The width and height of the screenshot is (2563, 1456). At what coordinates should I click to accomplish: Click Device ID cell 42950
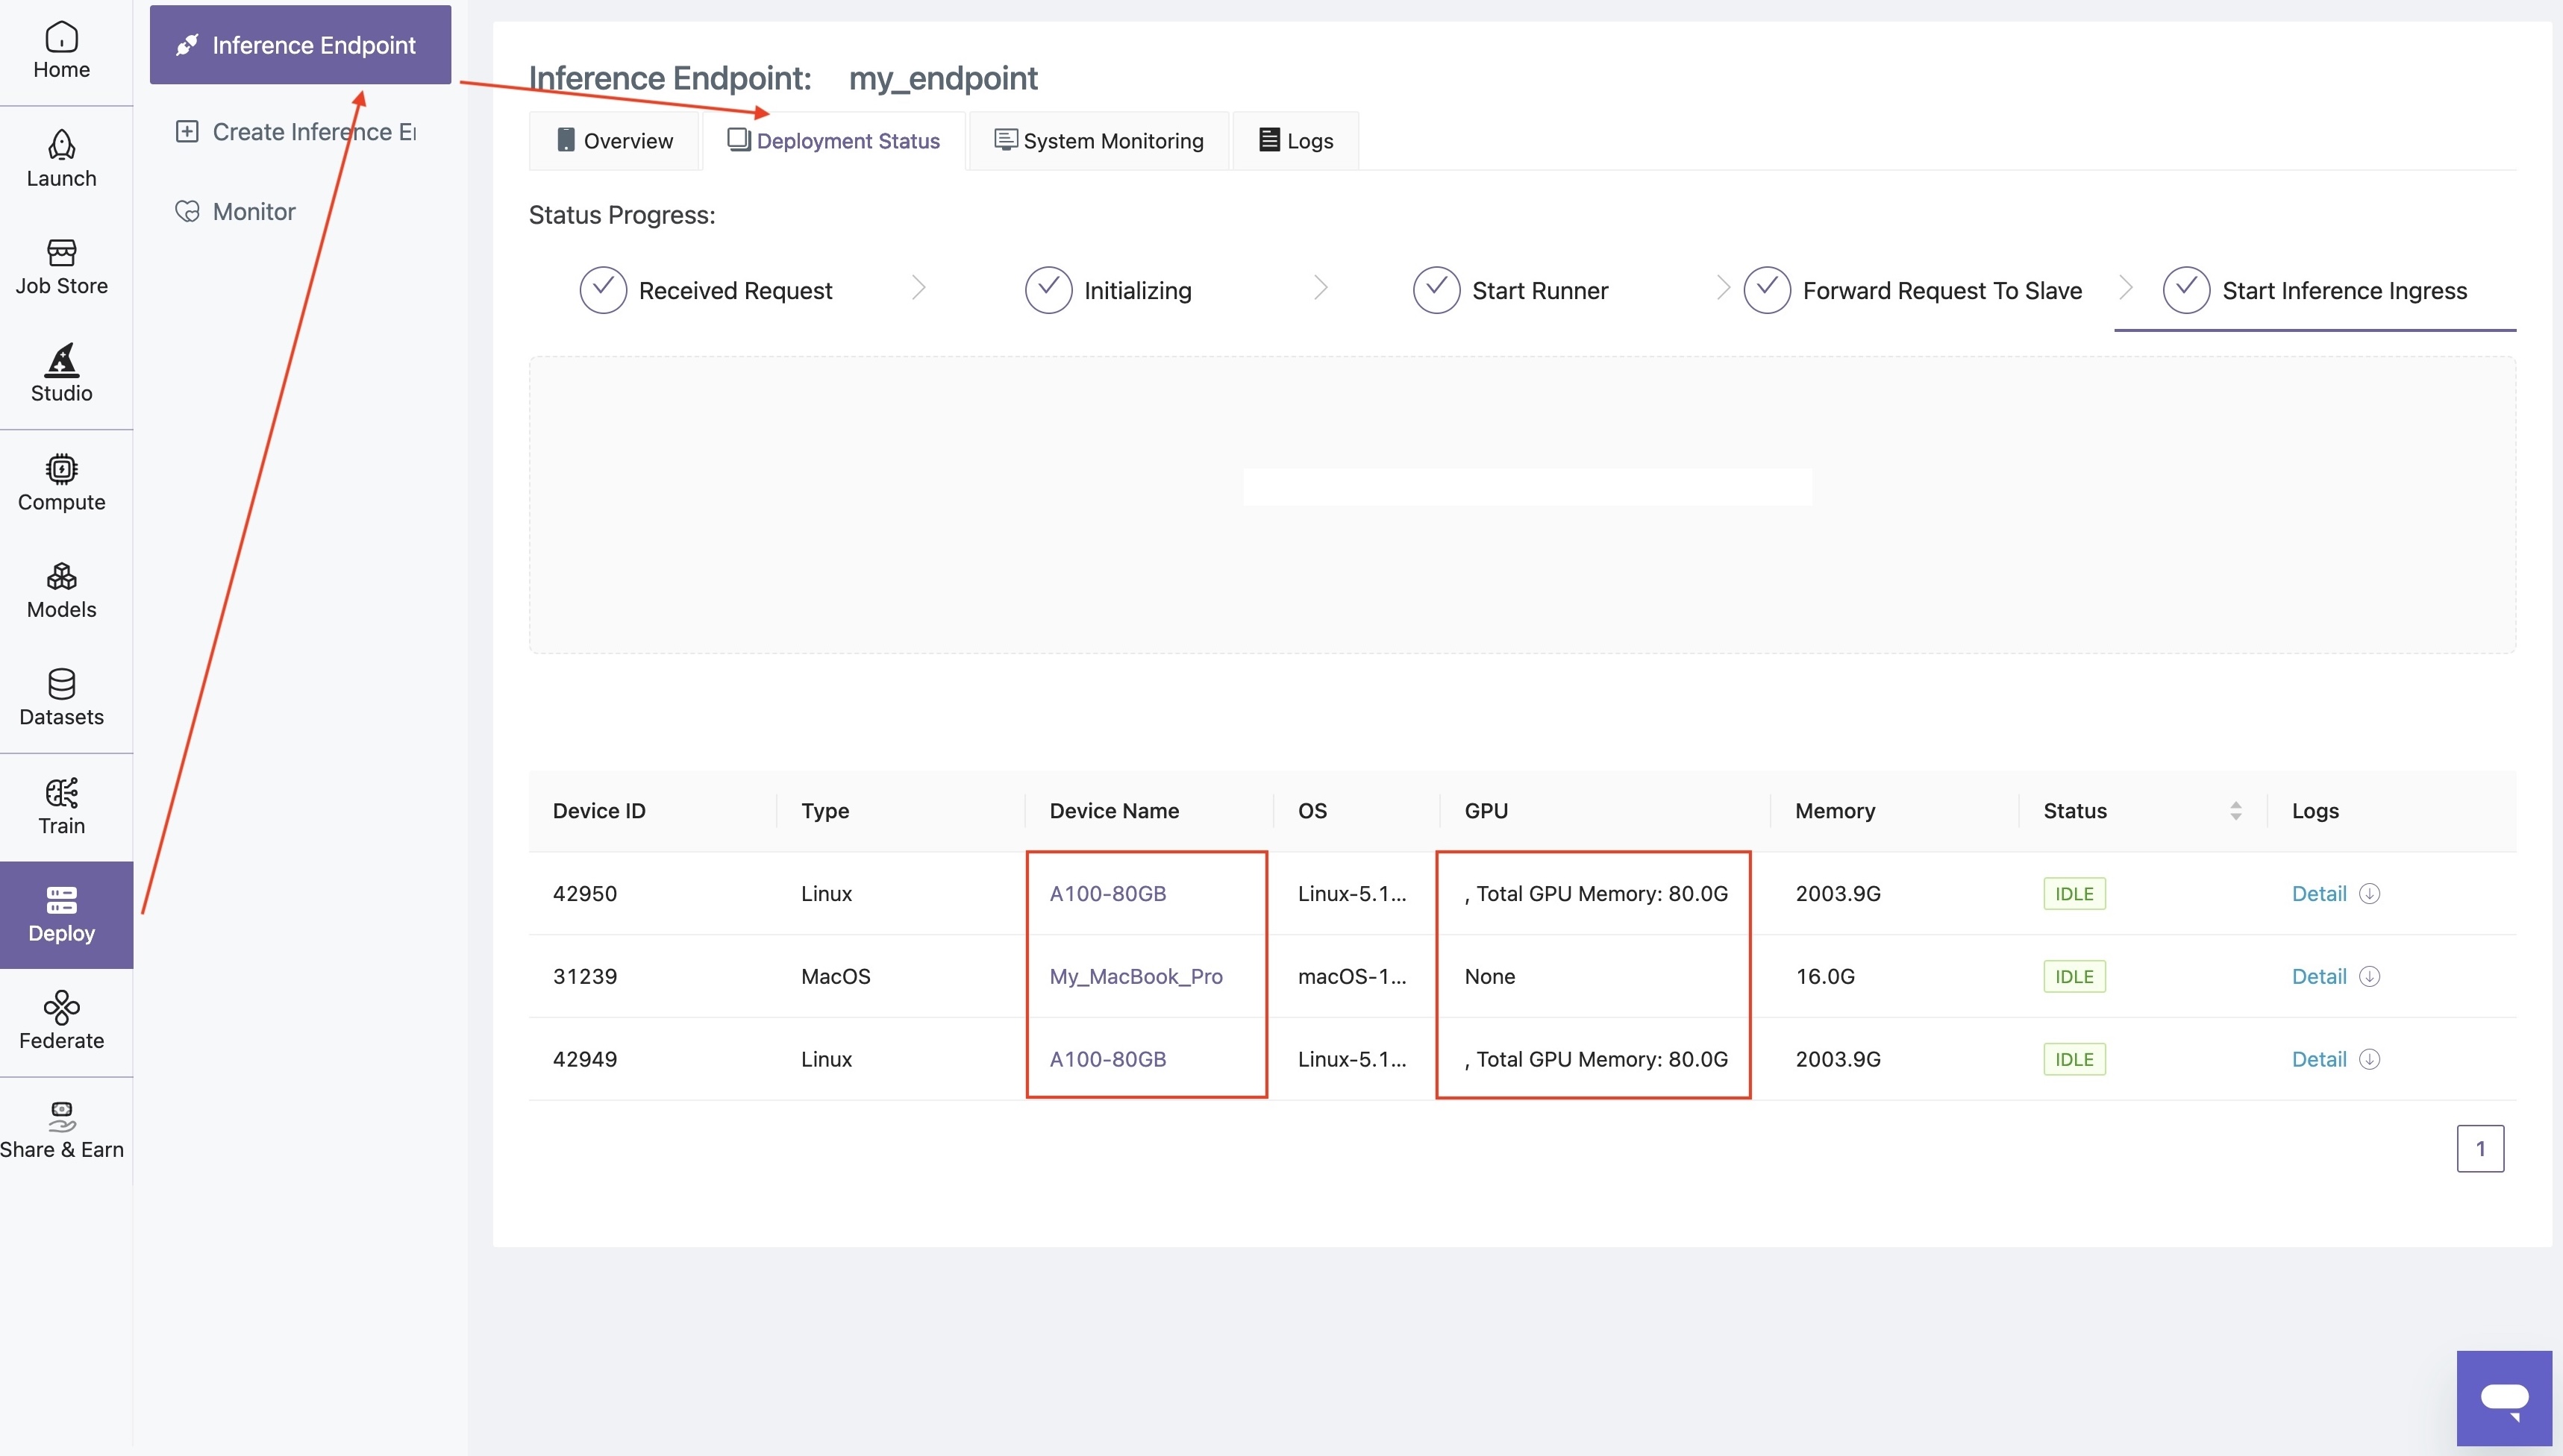point(585,893)
